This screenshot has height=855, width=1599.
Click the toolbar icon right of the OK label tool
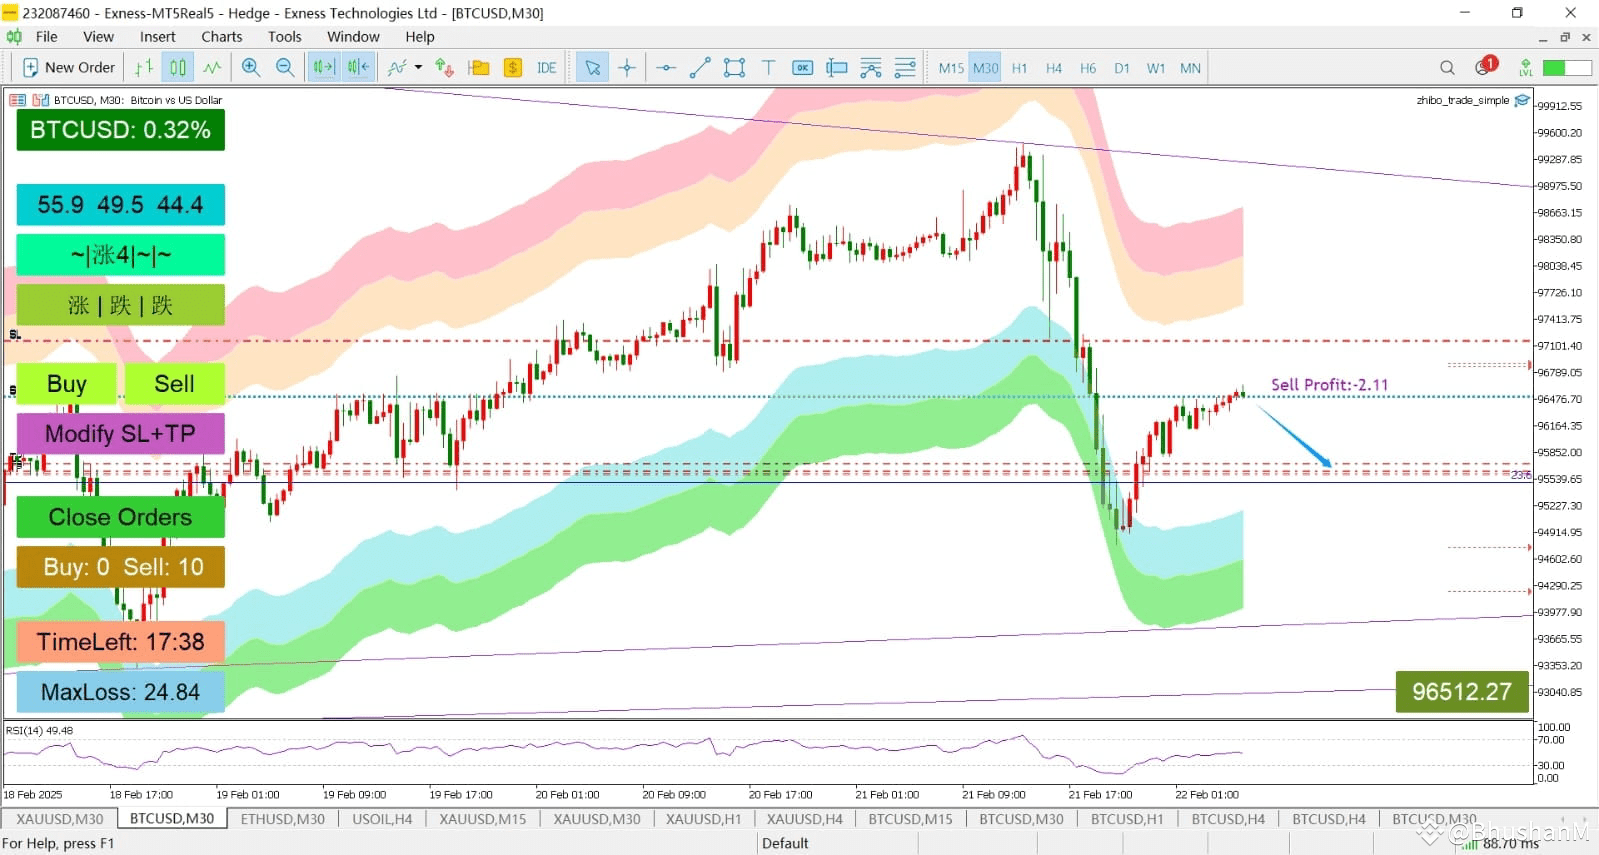[x=836, y=68]
